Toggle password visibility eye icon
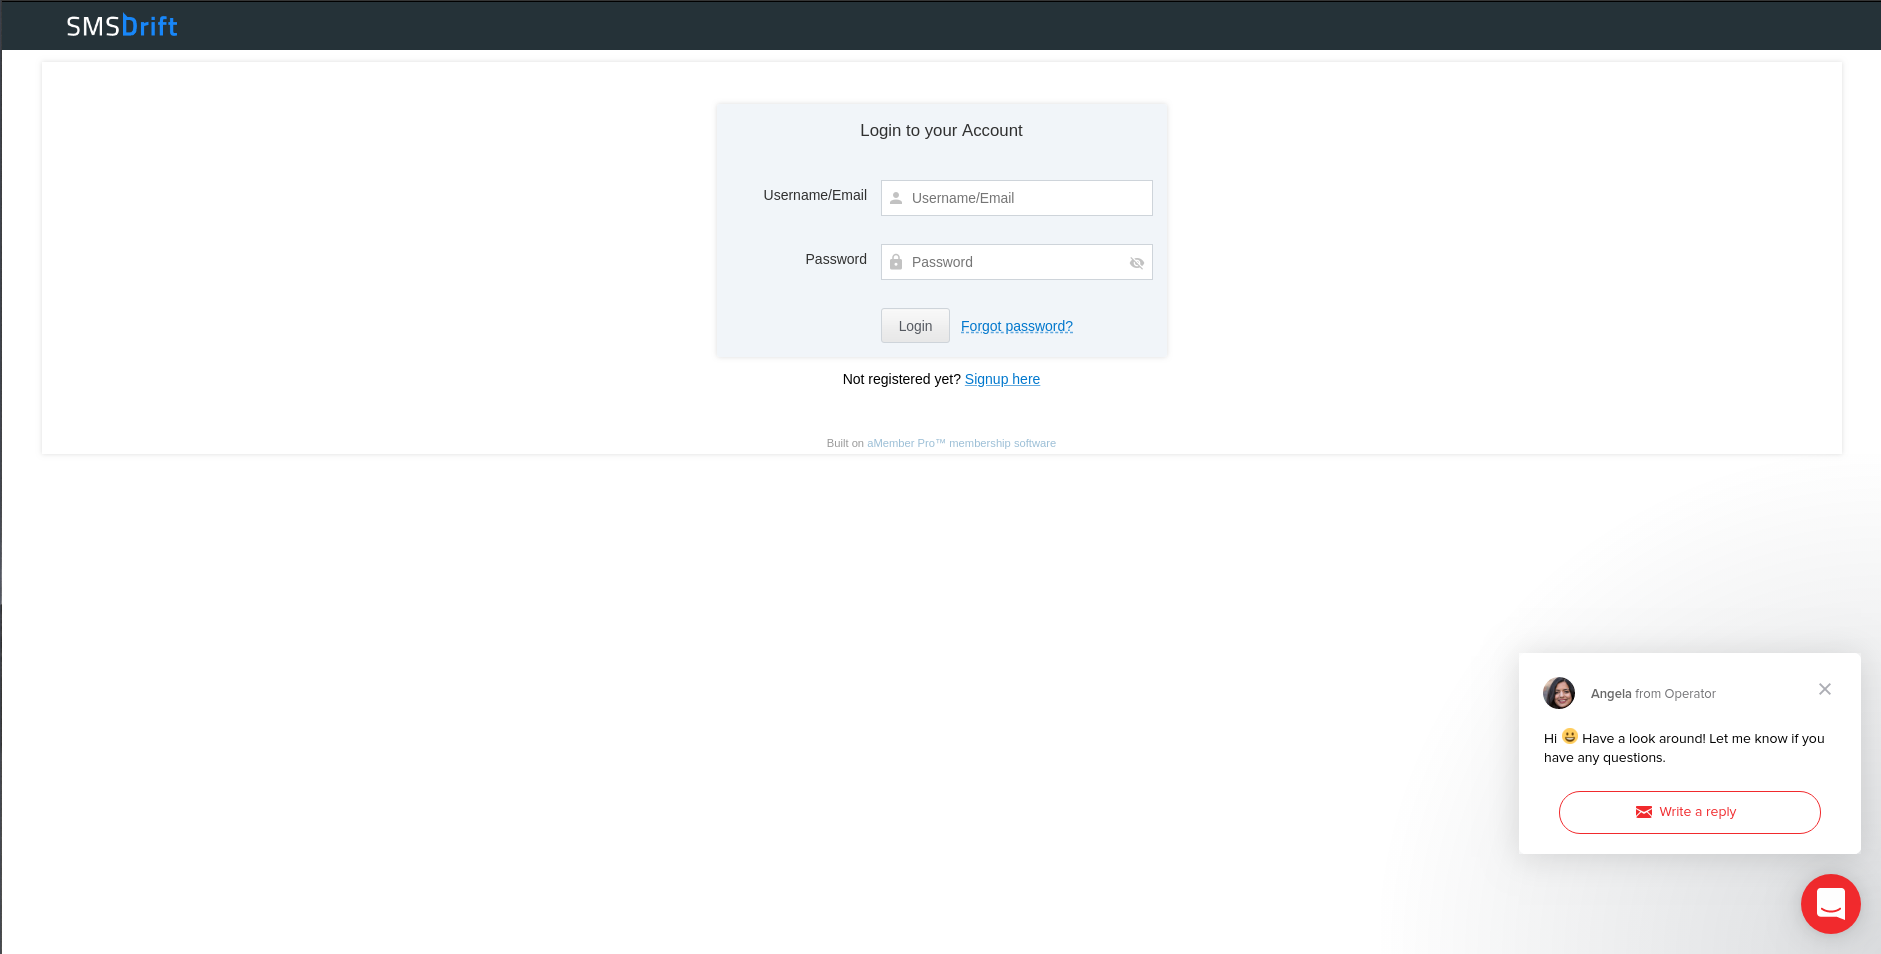Screen dimensions: 1881x954 (1136, 263)
